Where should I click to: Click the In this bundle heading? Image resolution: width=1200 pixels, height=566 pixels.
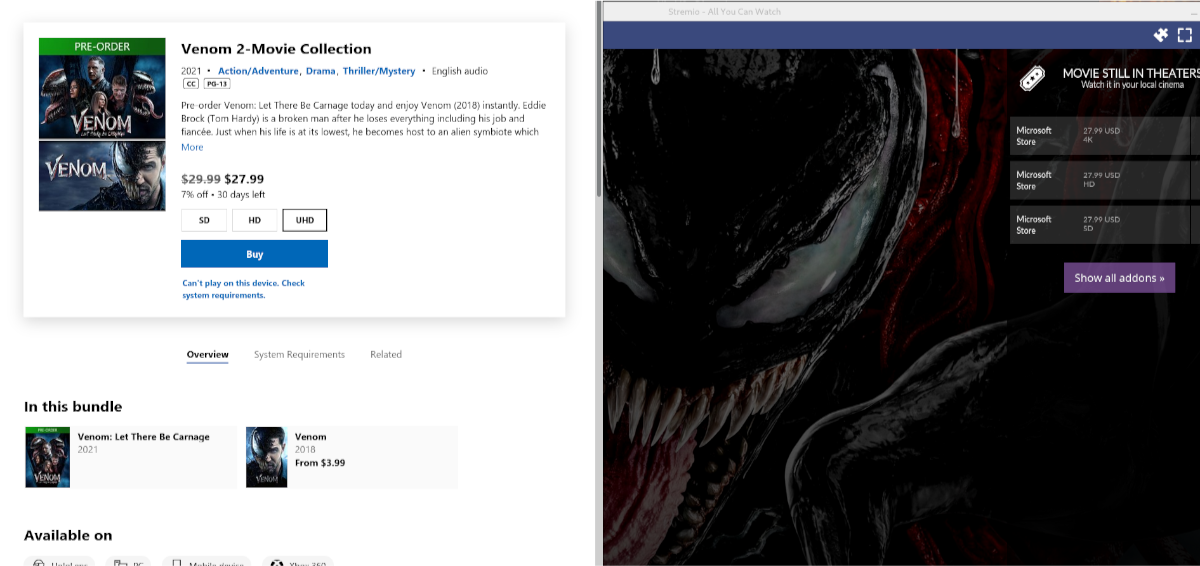tap(73, 407)
